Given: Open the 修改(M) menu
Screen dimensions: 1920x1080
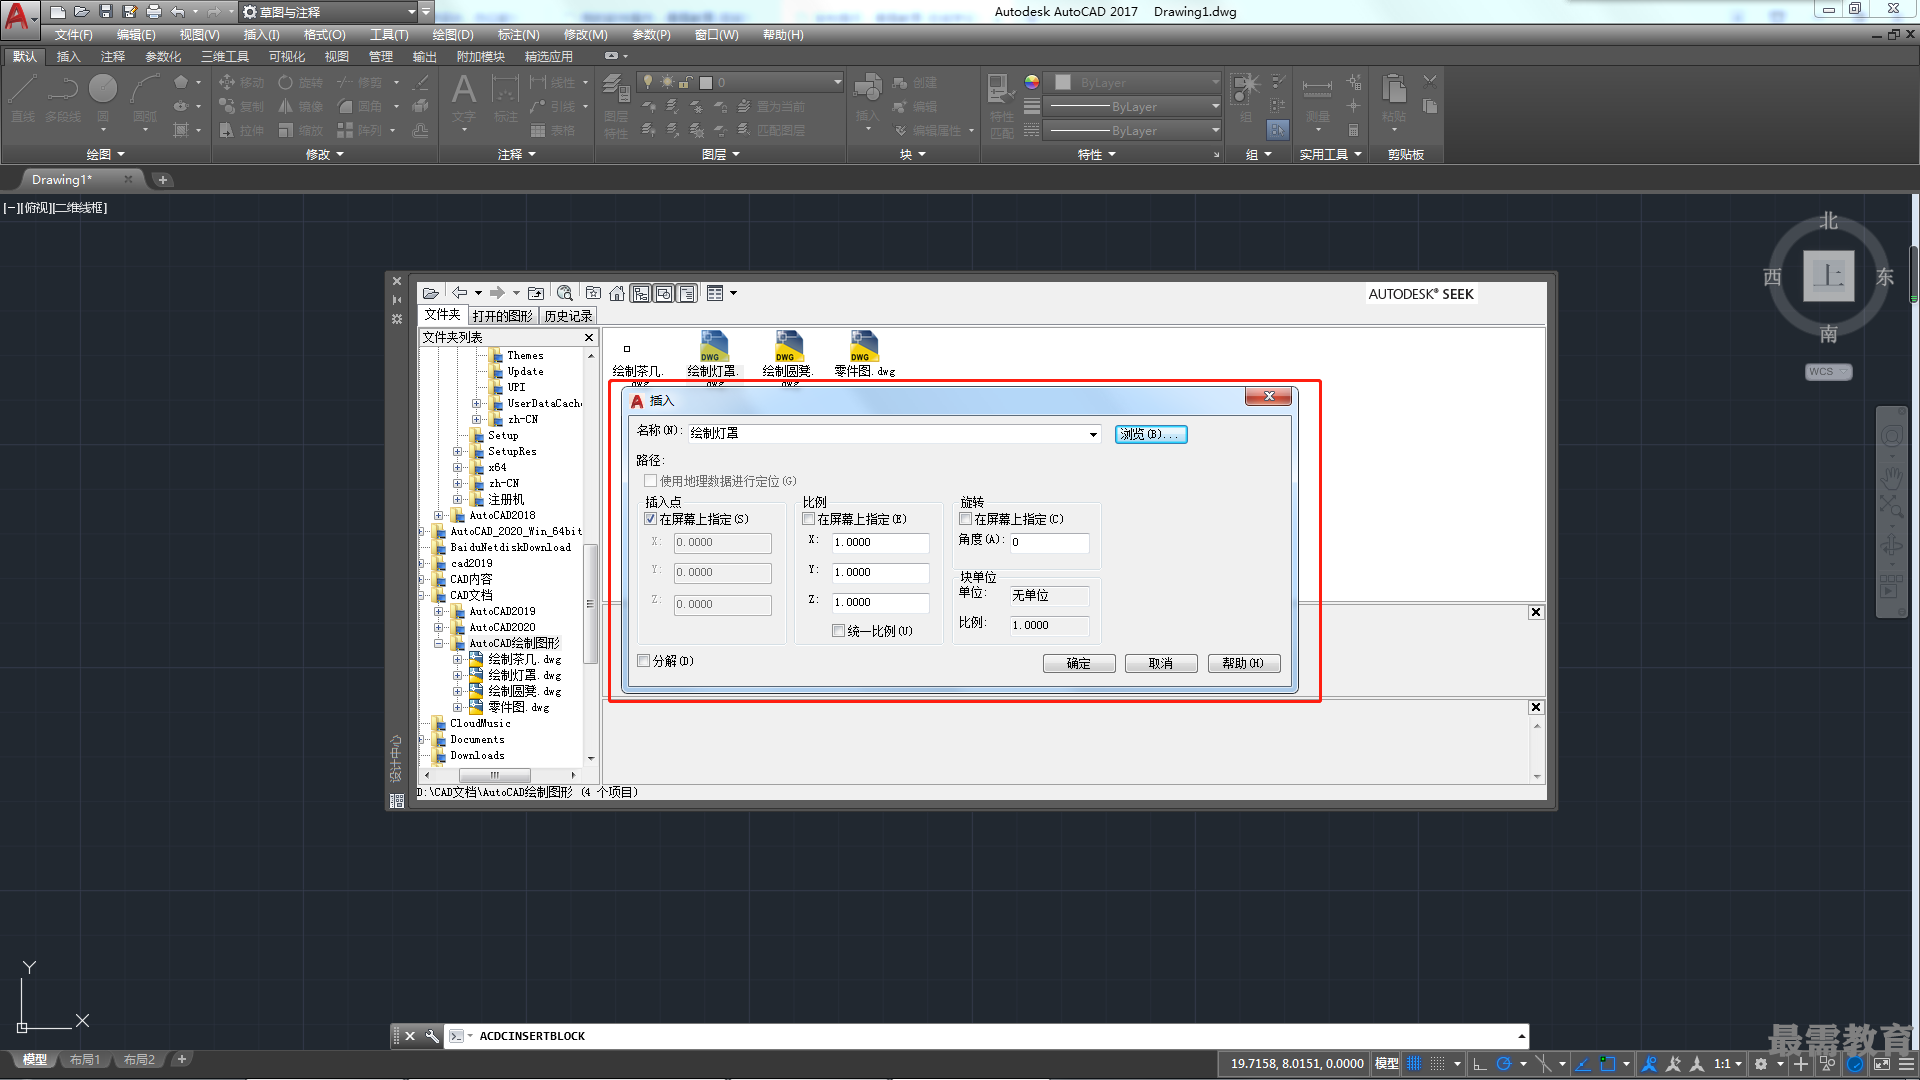Looking at the screenshot, I should (585, 35).
